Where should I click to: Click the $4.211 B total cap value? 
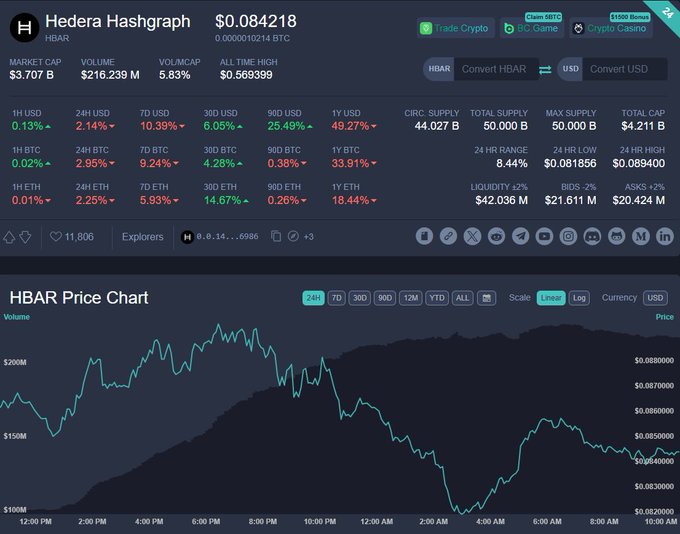643,126
